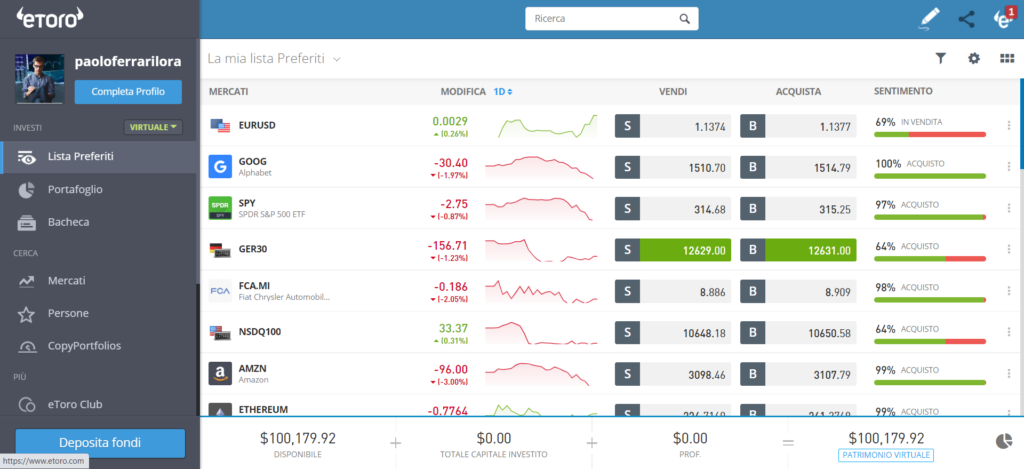Expand the VIRTUALE account mode dropdown
The height and width of the screenshot is (469, 1024).
pyautogui.click(x=153, y=127)
